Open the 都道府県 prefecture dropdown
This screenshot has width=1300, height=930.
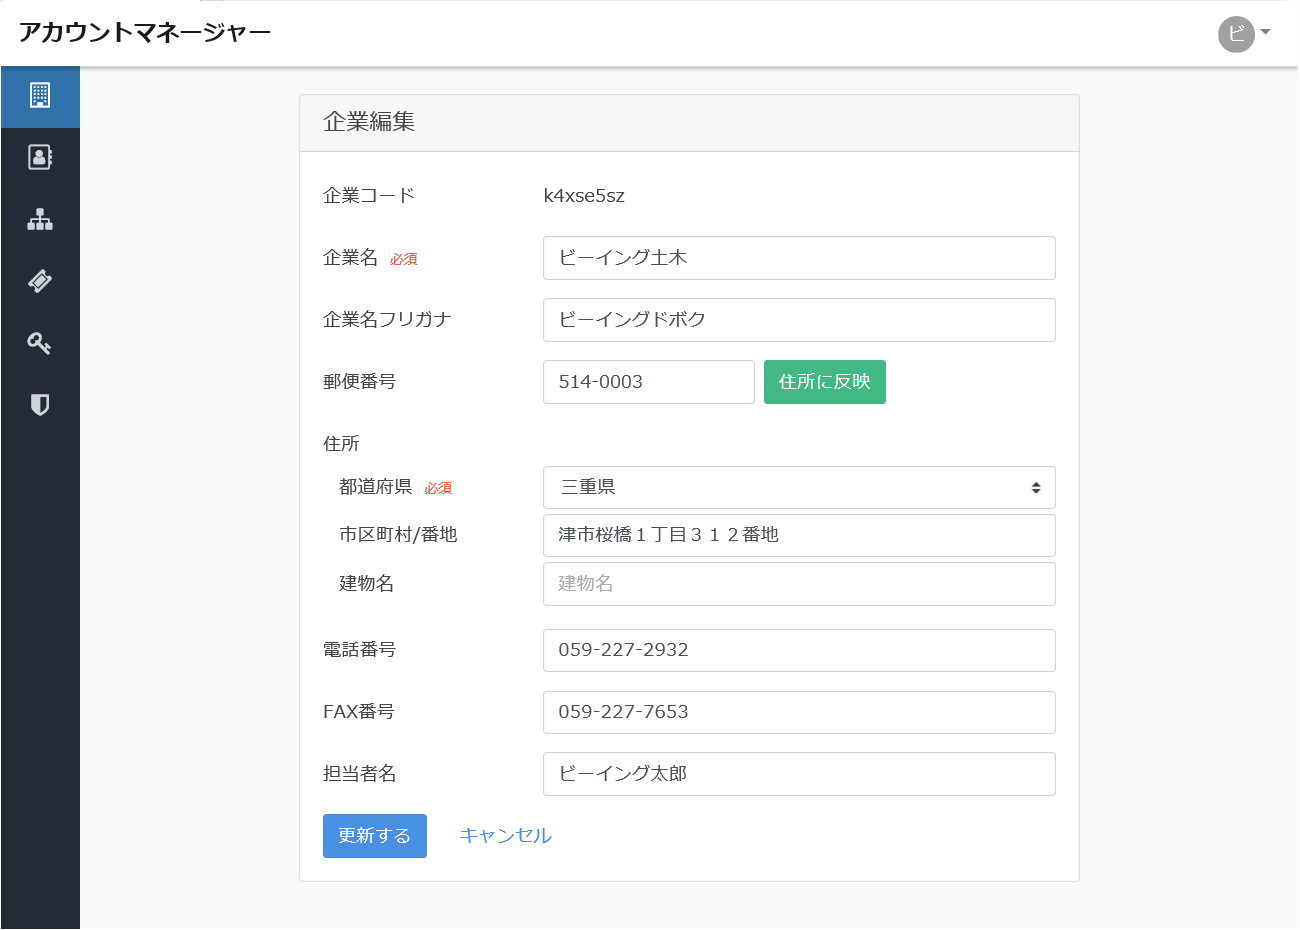click(799, 488)
